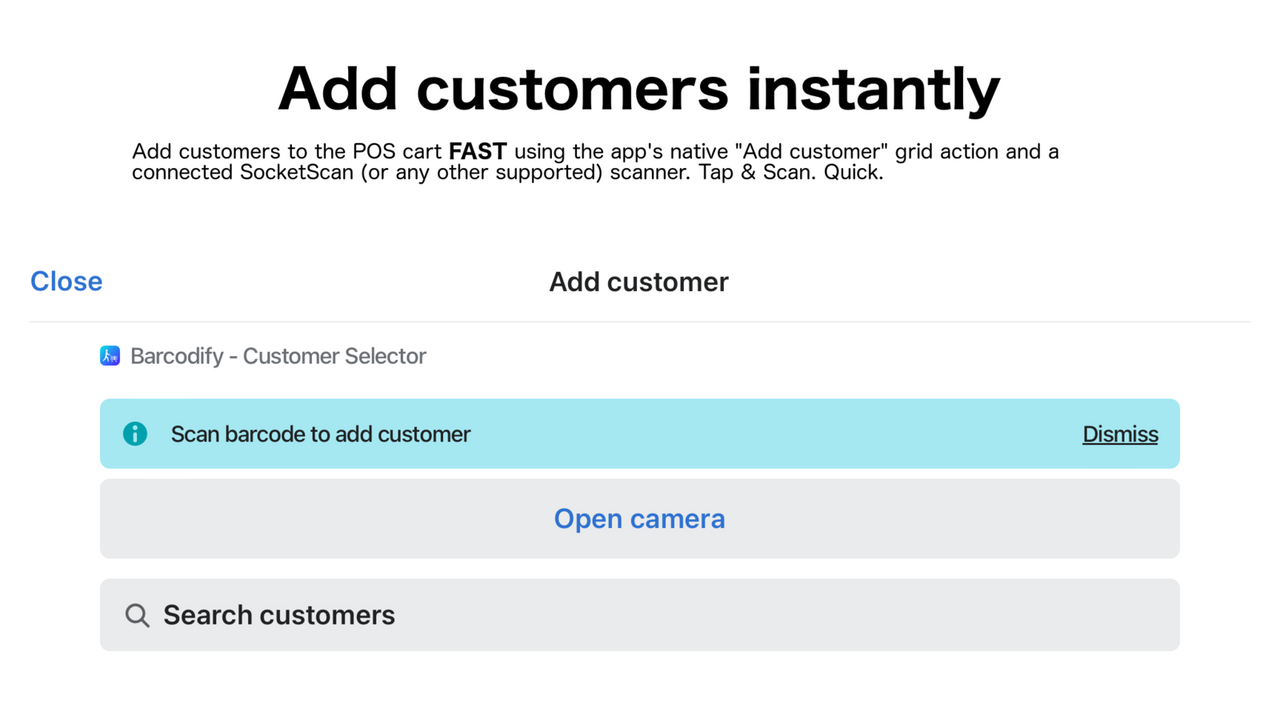Screen dimensions: 1280x720
Task: Open camera for barcode scanning
Action: [639, 518]
